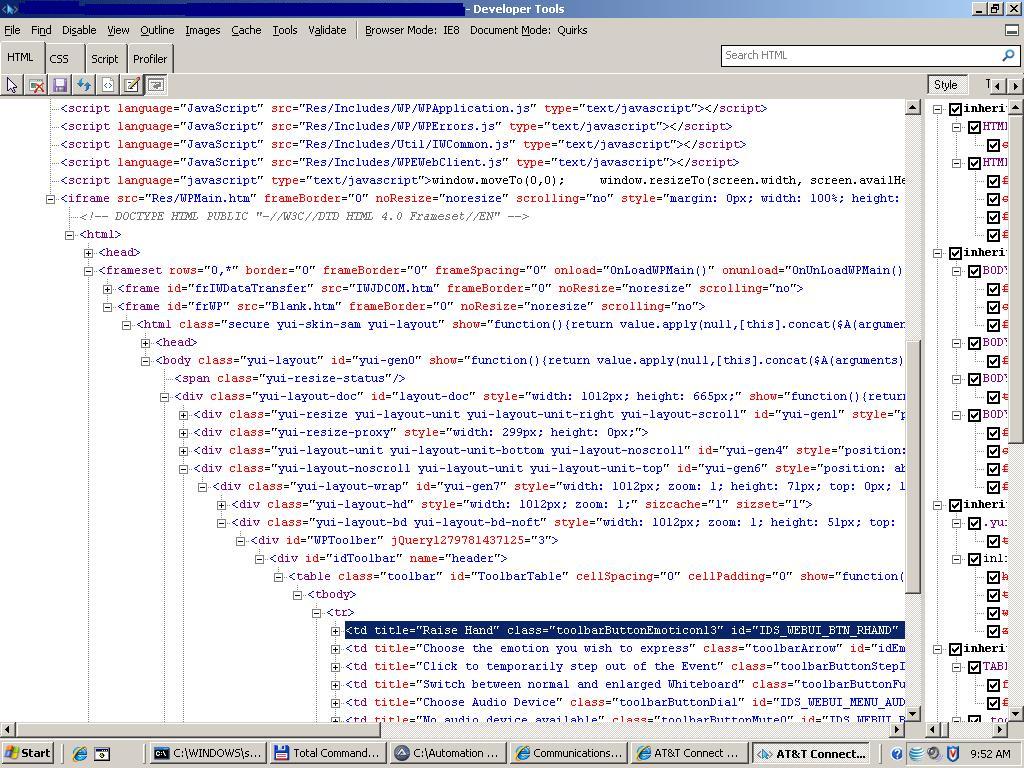This screenshot has height=768, width=1024.
Task: Click the Windows Start button
Action: [x=27, y=753]
